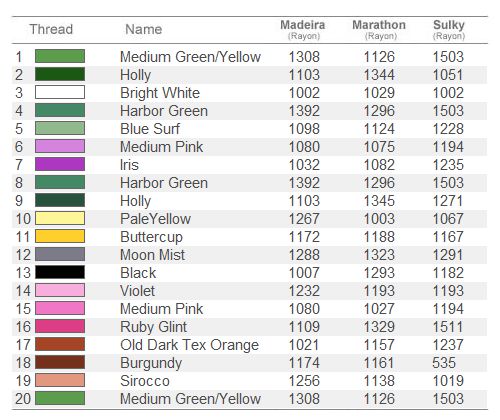Select the Blue Surf name in row 5
This screenshot has height=420, width=500.
coord(150,129)
